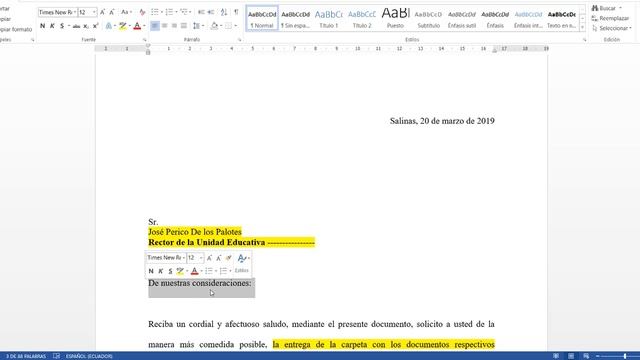640x360 pixels.
Task: Toggle Bold (N) in the ribbon
Action: 42,26
